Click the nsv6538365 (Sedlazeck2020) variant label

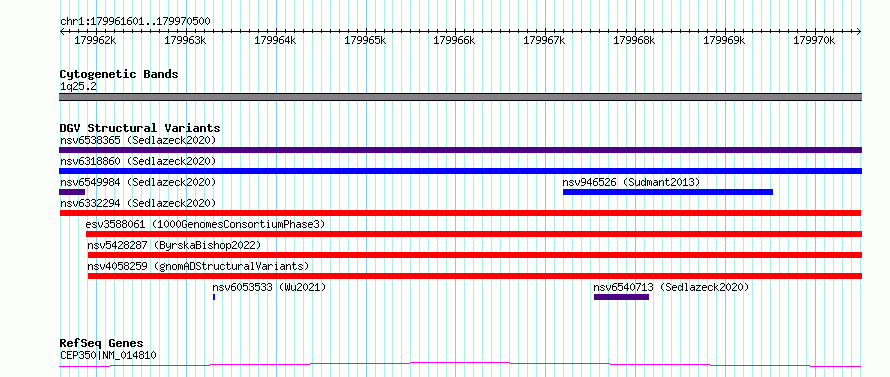click(x=138, y=140)
